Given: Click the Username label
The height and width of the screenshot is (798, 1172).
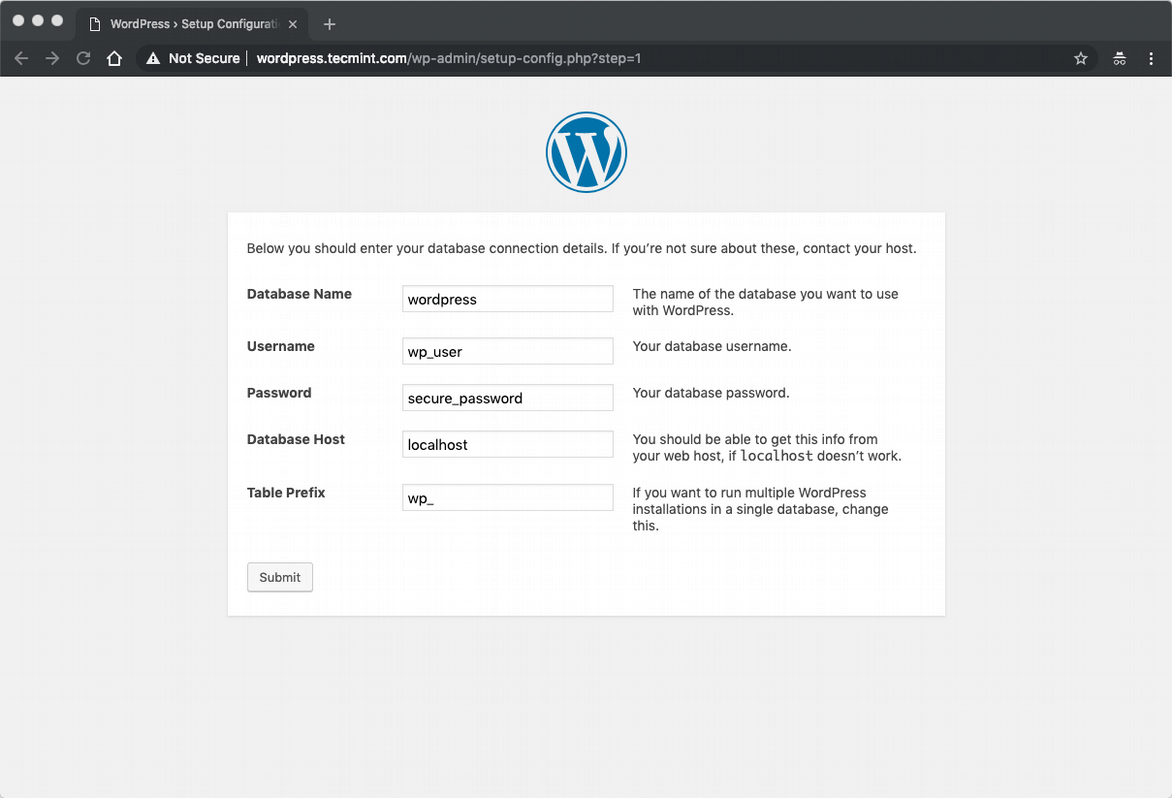Looking at the screenshot, I should [280, 346].
